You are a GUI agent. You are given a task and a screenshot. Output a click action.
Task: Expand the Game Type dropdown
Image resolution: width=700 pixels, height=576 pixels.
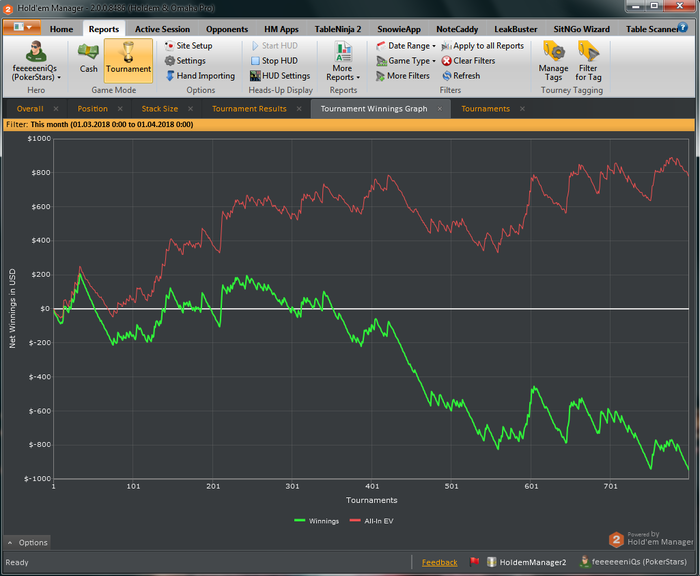[x=406, y=61]
